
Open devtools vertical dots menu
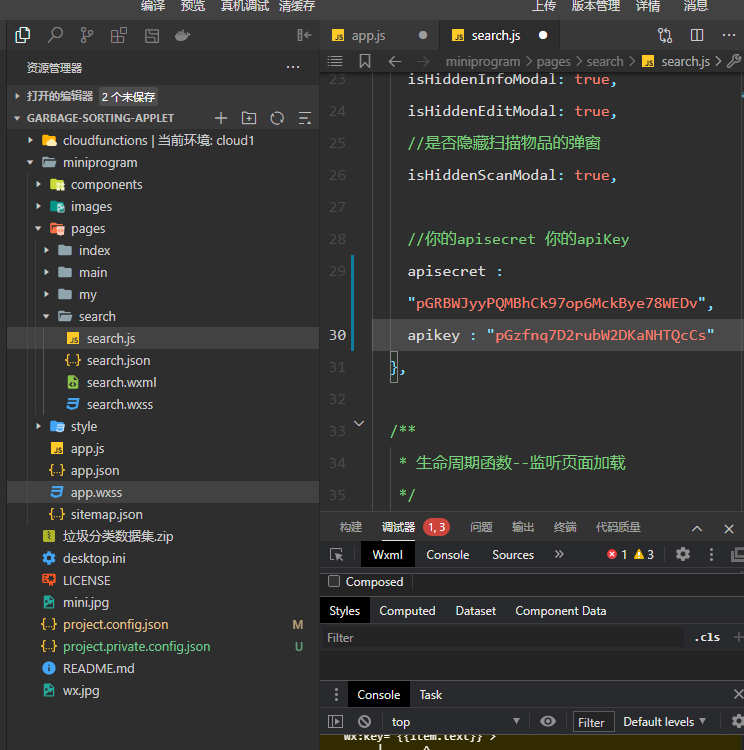[711, 554]
